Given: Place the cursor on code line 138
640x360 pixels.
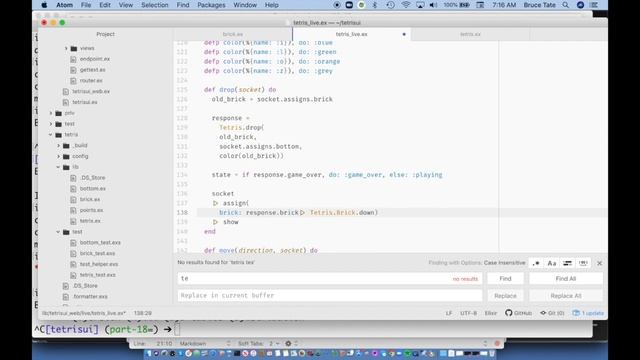Looking at the screenshot, I should 402,213.
